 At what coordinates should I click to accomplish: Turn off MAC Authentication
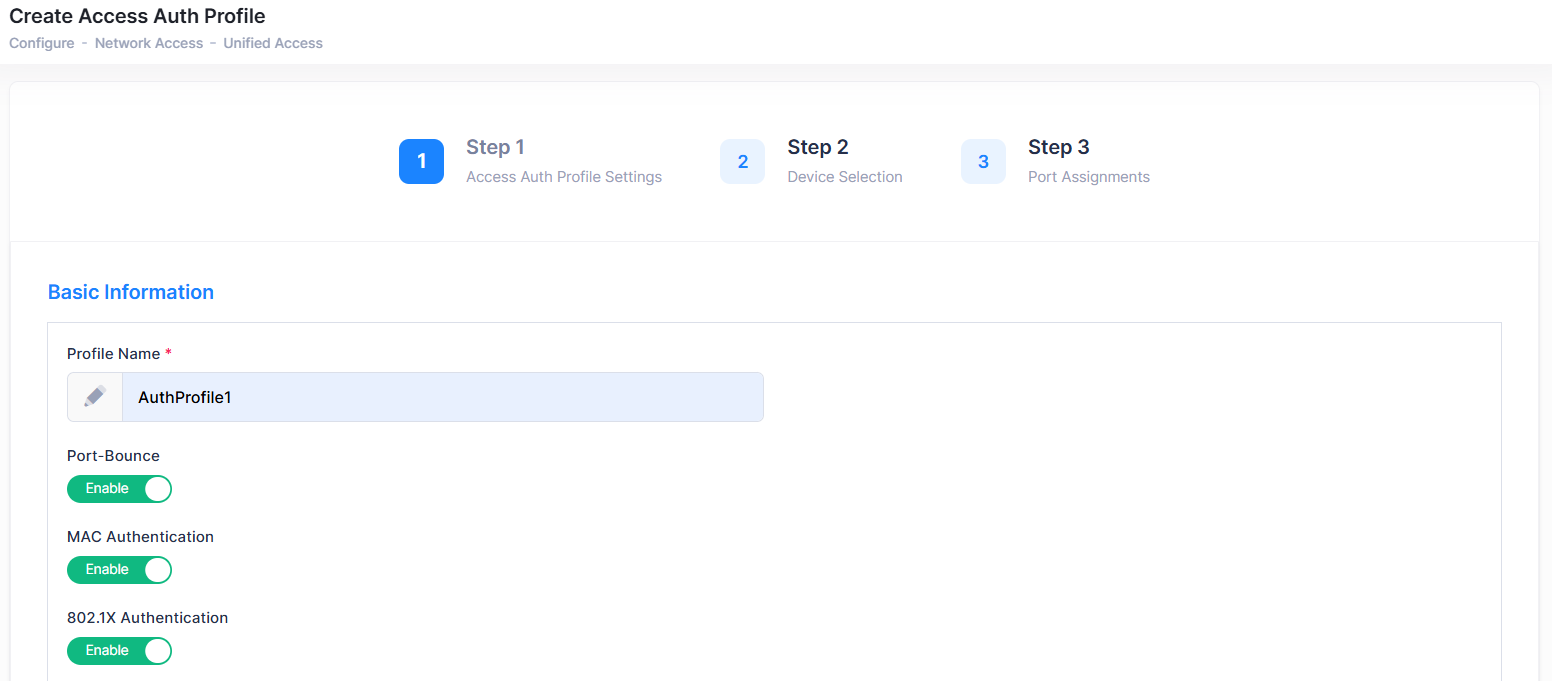pos(119,570)
